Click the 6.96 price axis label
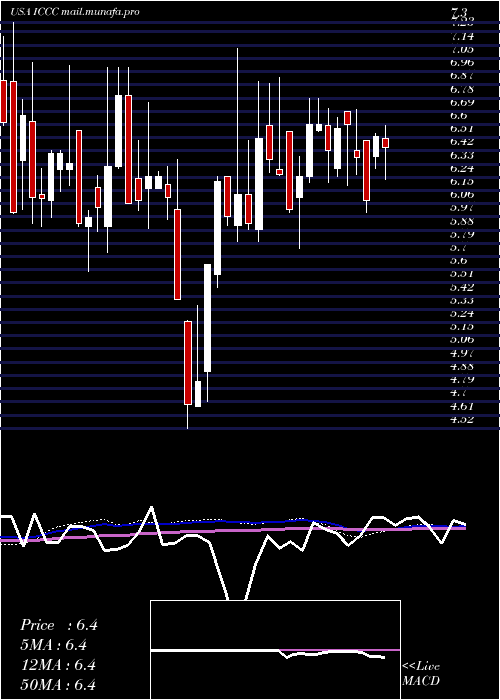Viewport: 500px width, 700px height. coord(462,62)
